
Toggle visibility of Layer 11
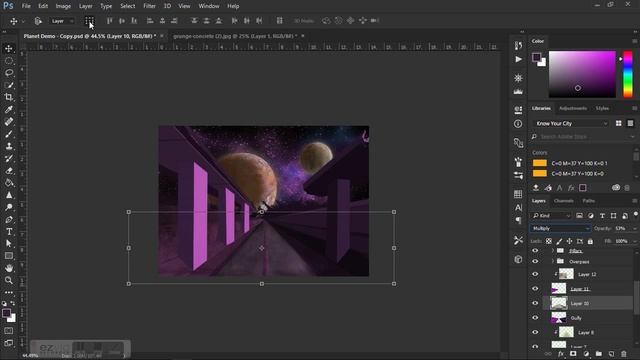click(535, 289)
